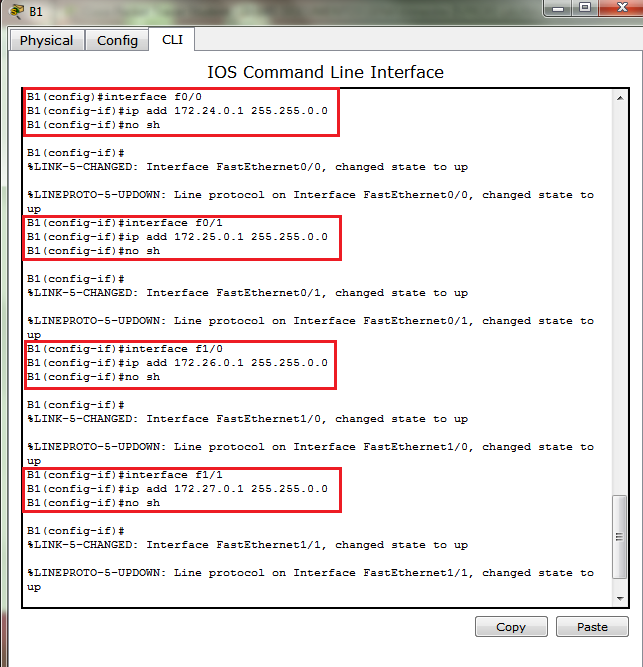This screenshot has height=667, width=643.
Task: Click the terminal scrollbar down arrow
Action: [620, 599]
